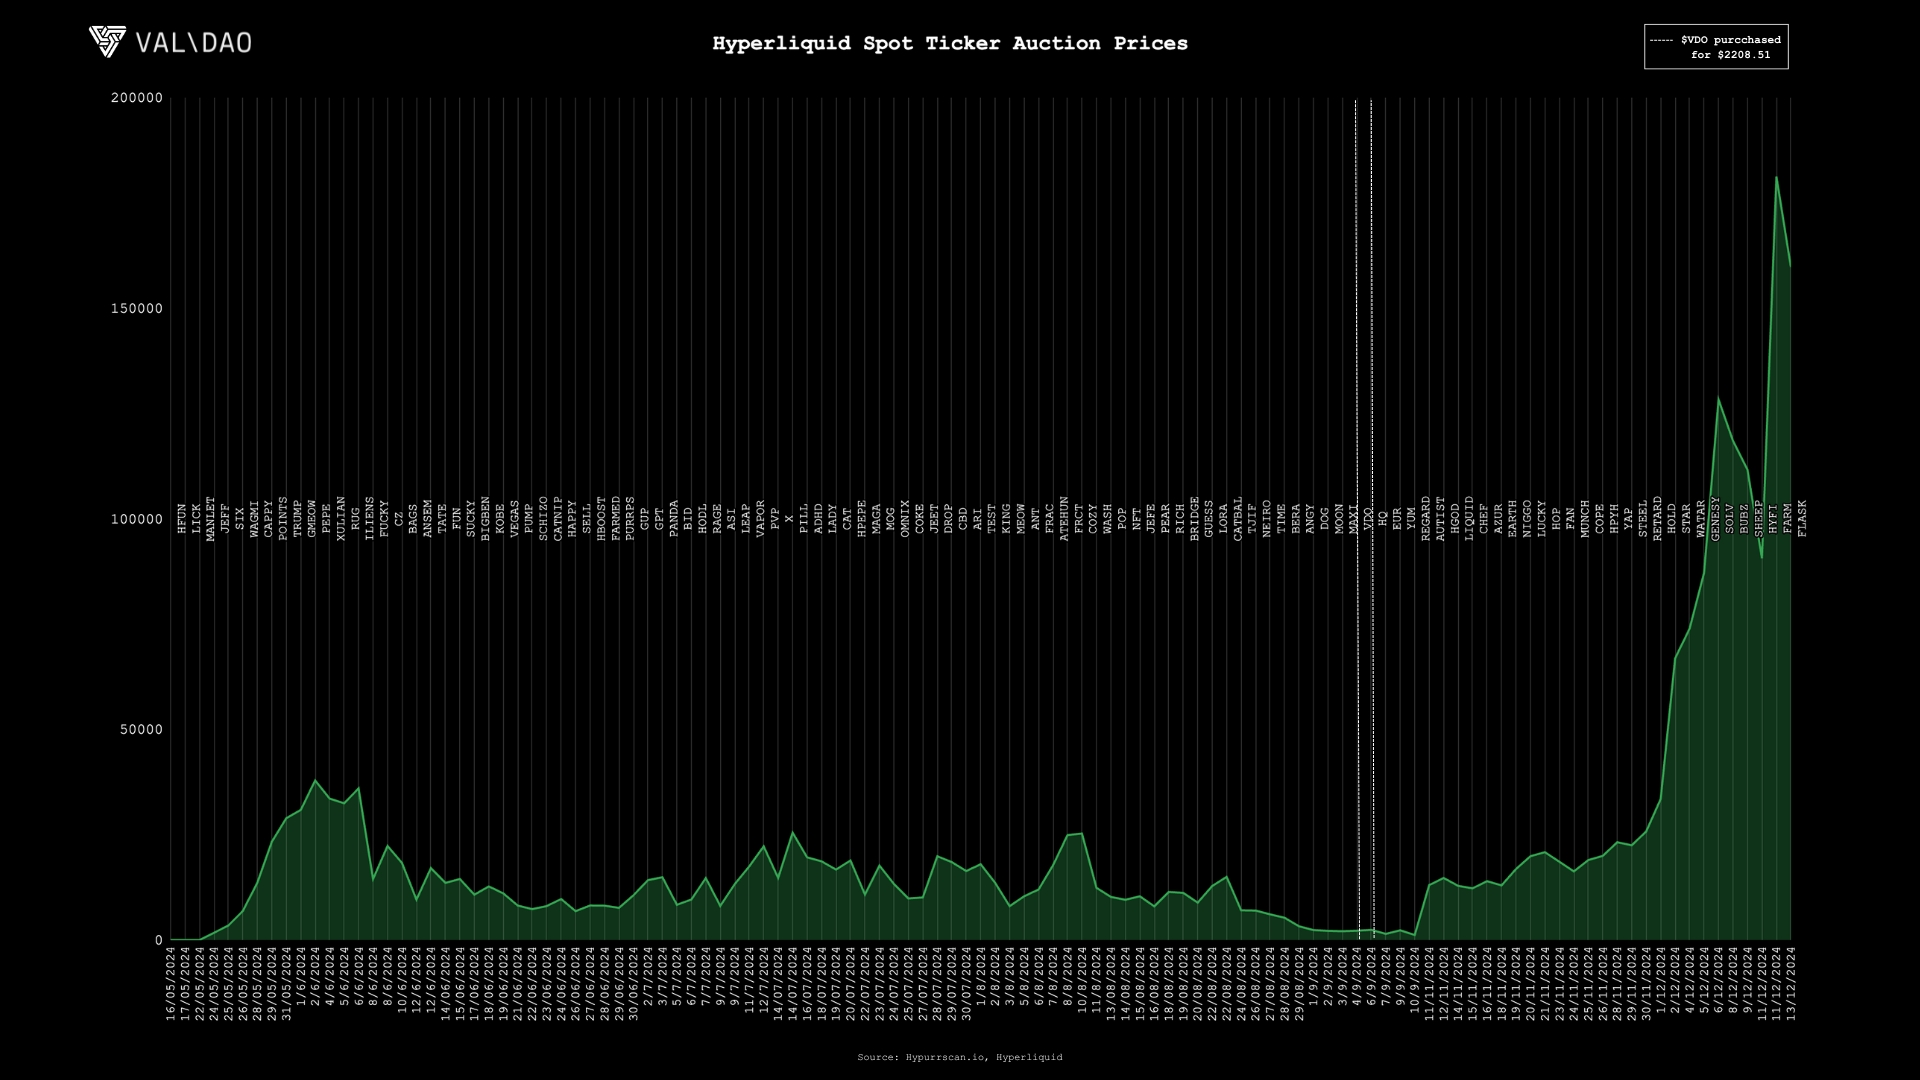Click the 10/9/2024 date label
1920x1080 pixels.
(1415, 981)
